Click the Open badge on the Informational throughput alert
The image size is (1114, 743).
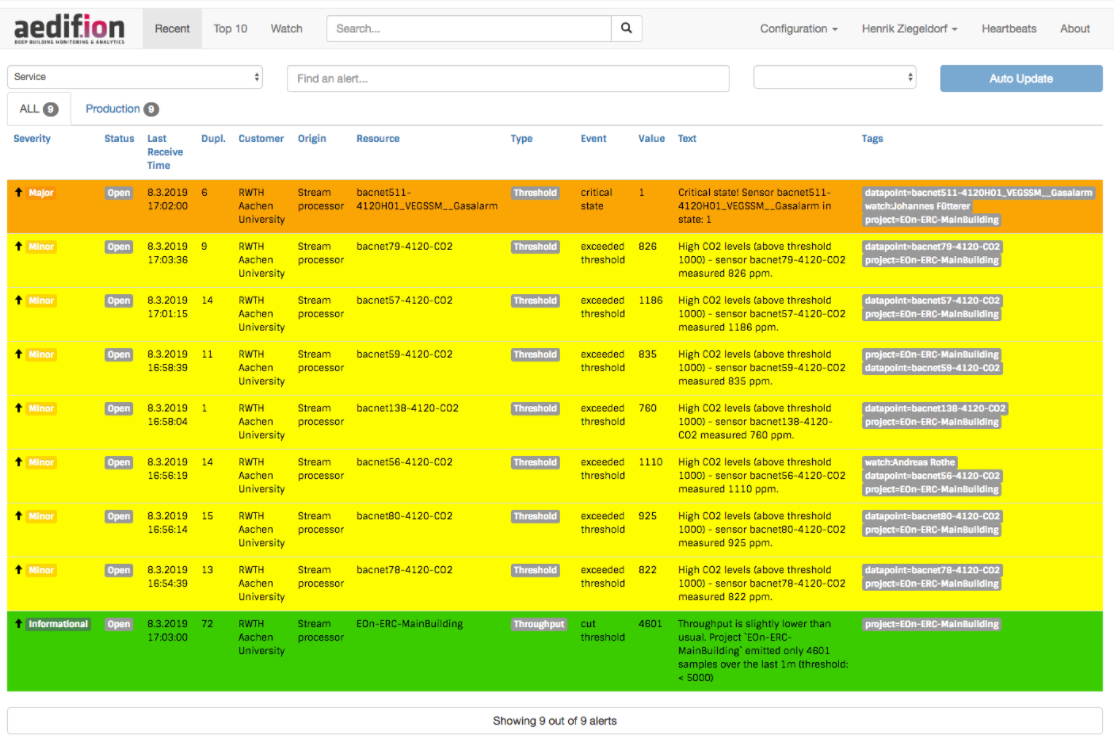118,623
